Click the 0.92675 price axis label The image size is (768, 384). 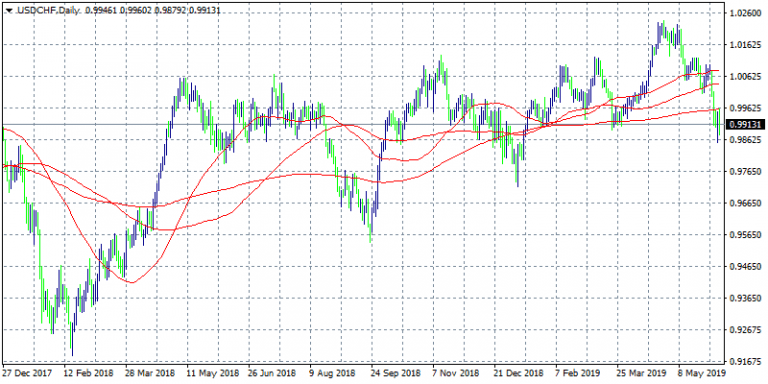pyautogui.click(x=745, y=330)
